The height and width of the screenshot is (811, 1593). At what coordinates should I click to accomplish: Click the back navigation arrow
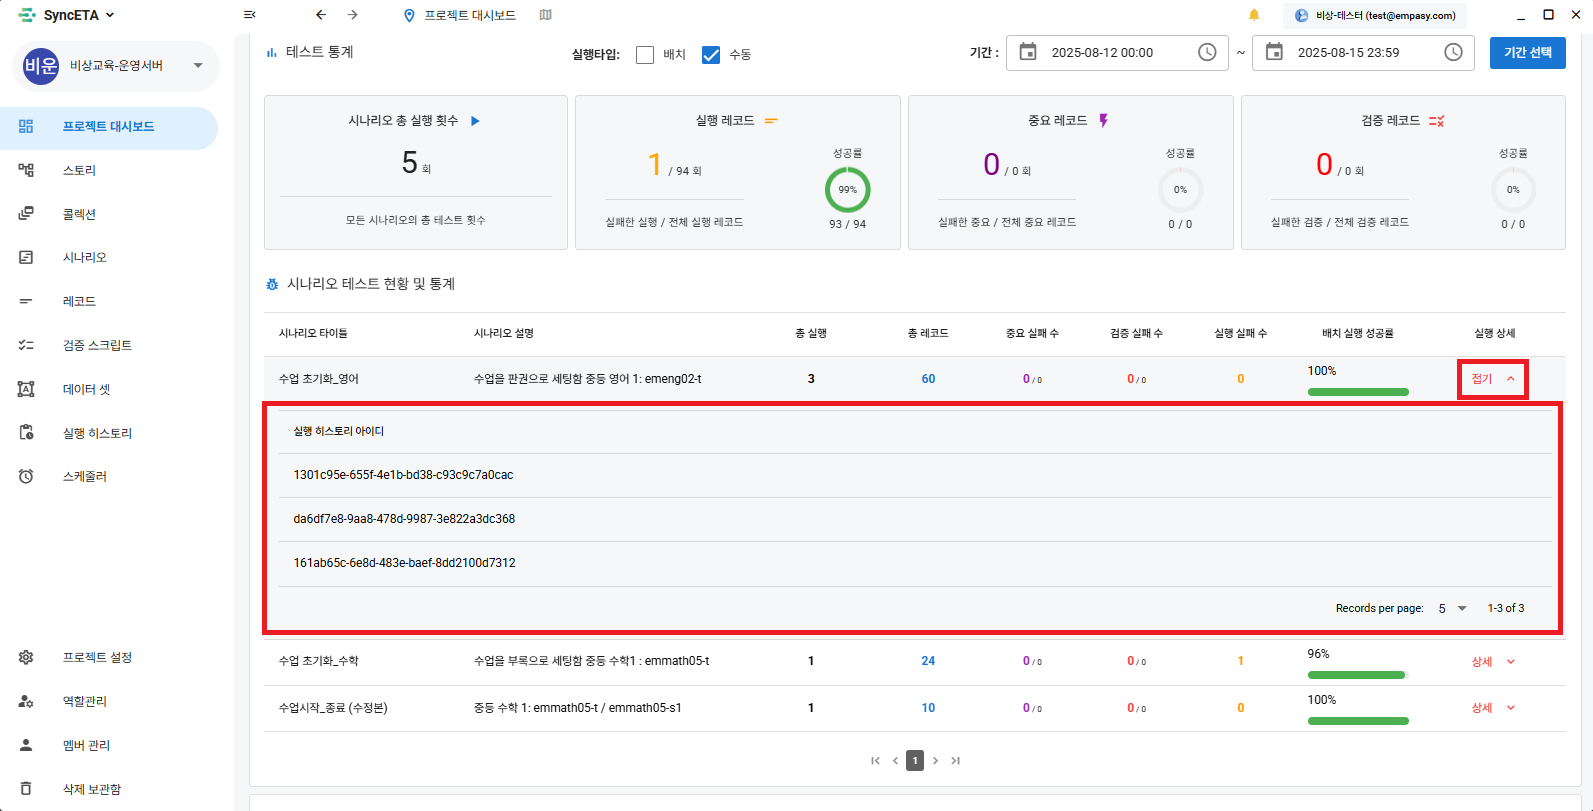(321, 15)
